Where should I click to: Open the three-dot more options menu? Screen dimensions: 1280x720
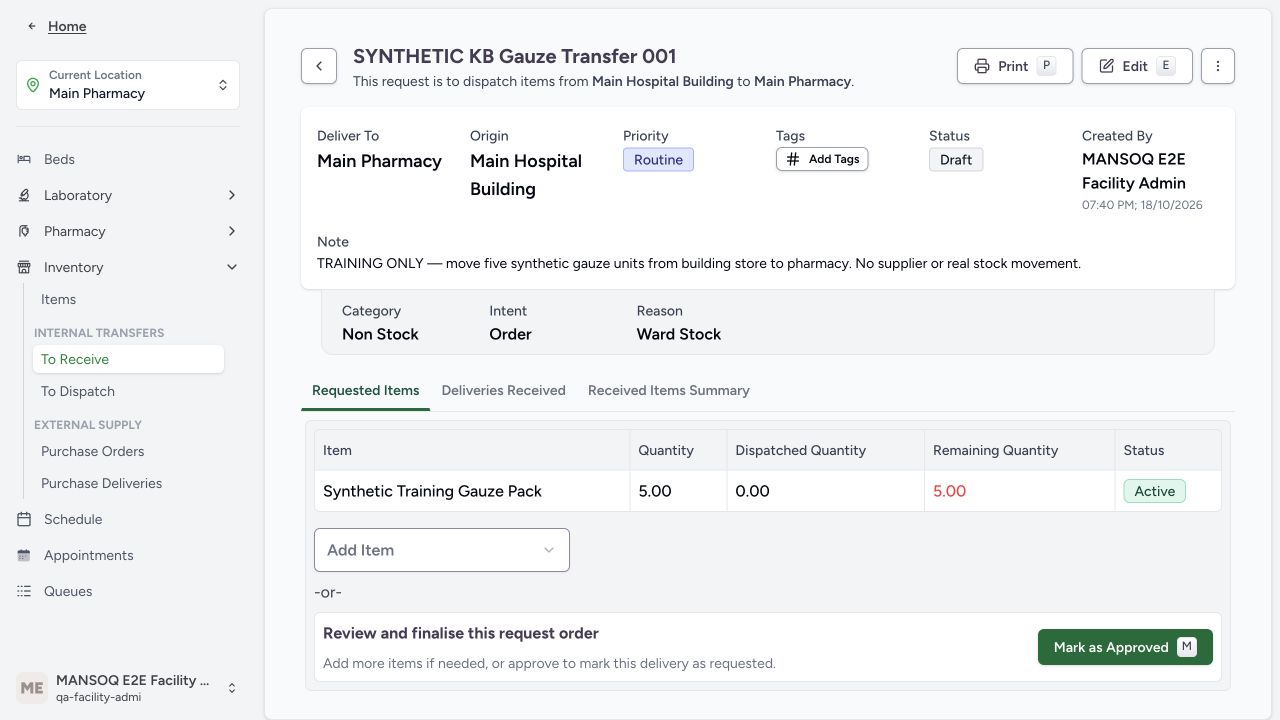pos(1218,66)
